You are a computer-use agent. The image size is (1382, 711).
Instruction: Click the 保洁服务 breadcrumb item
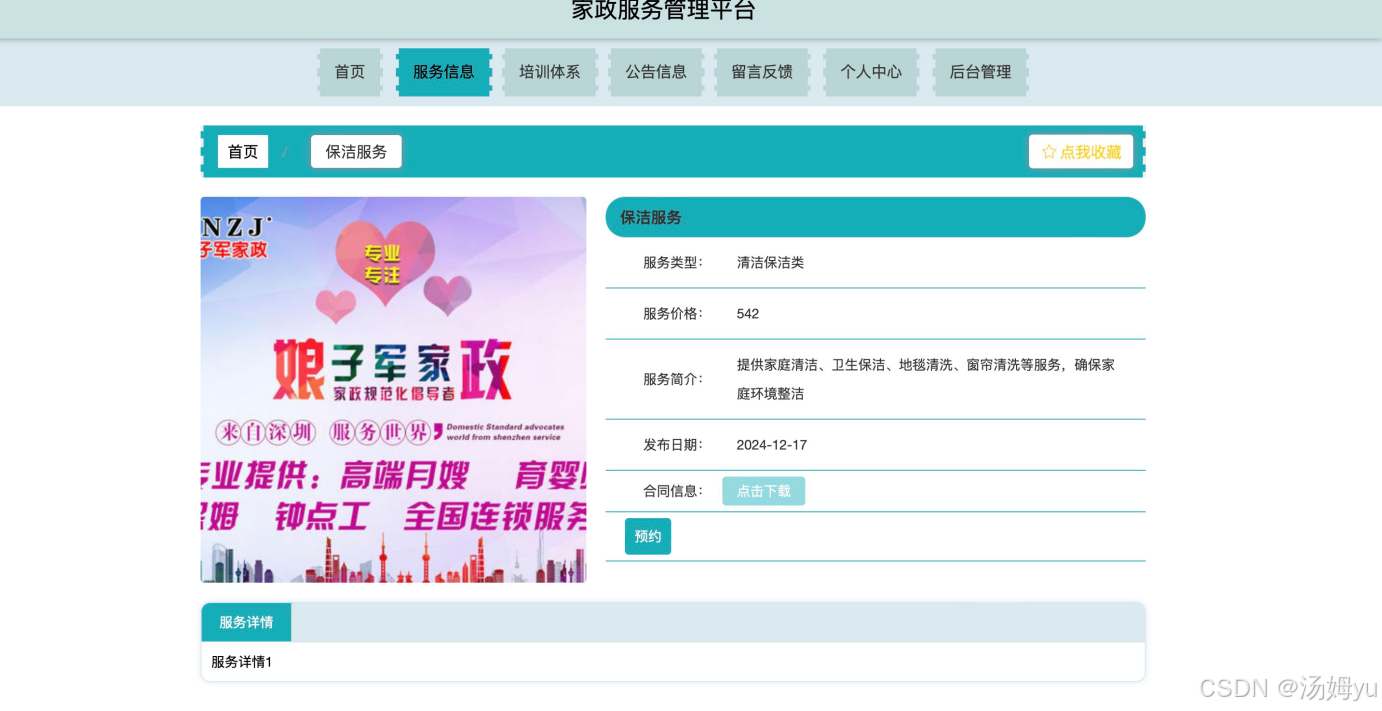[x=356, y=152]
